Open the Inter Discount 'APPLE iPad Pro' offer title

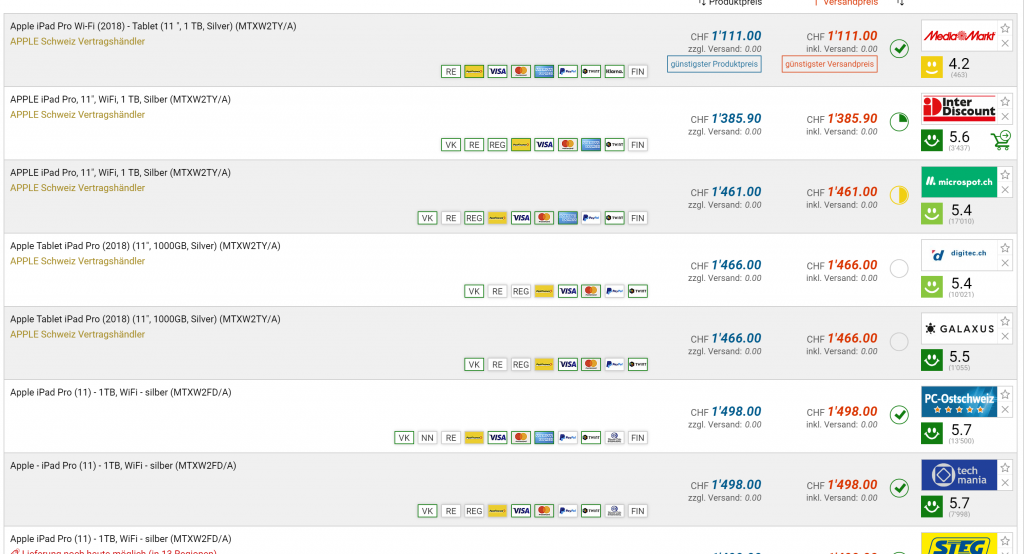(x=120, y=99)
